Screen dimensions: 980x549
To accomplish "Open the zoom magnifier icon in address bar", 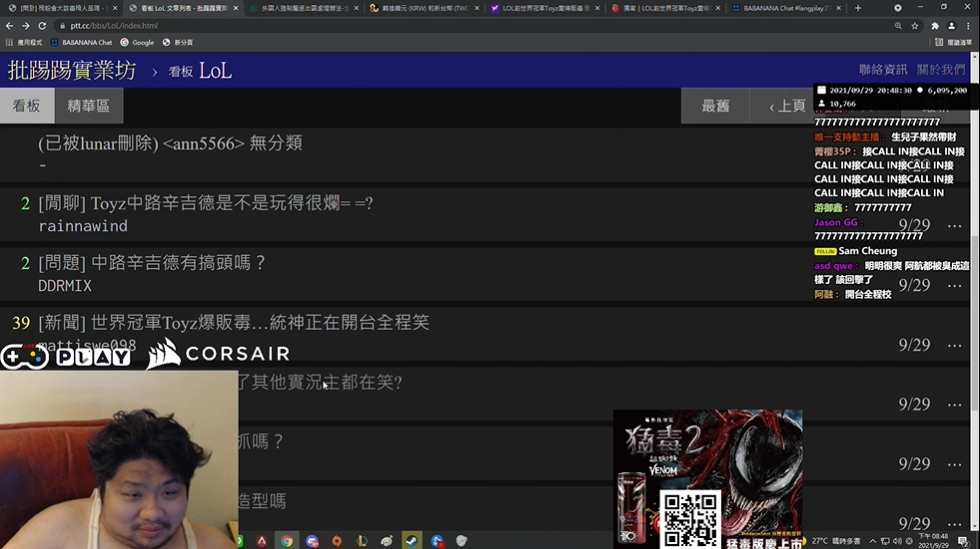I will pos(898,26).
